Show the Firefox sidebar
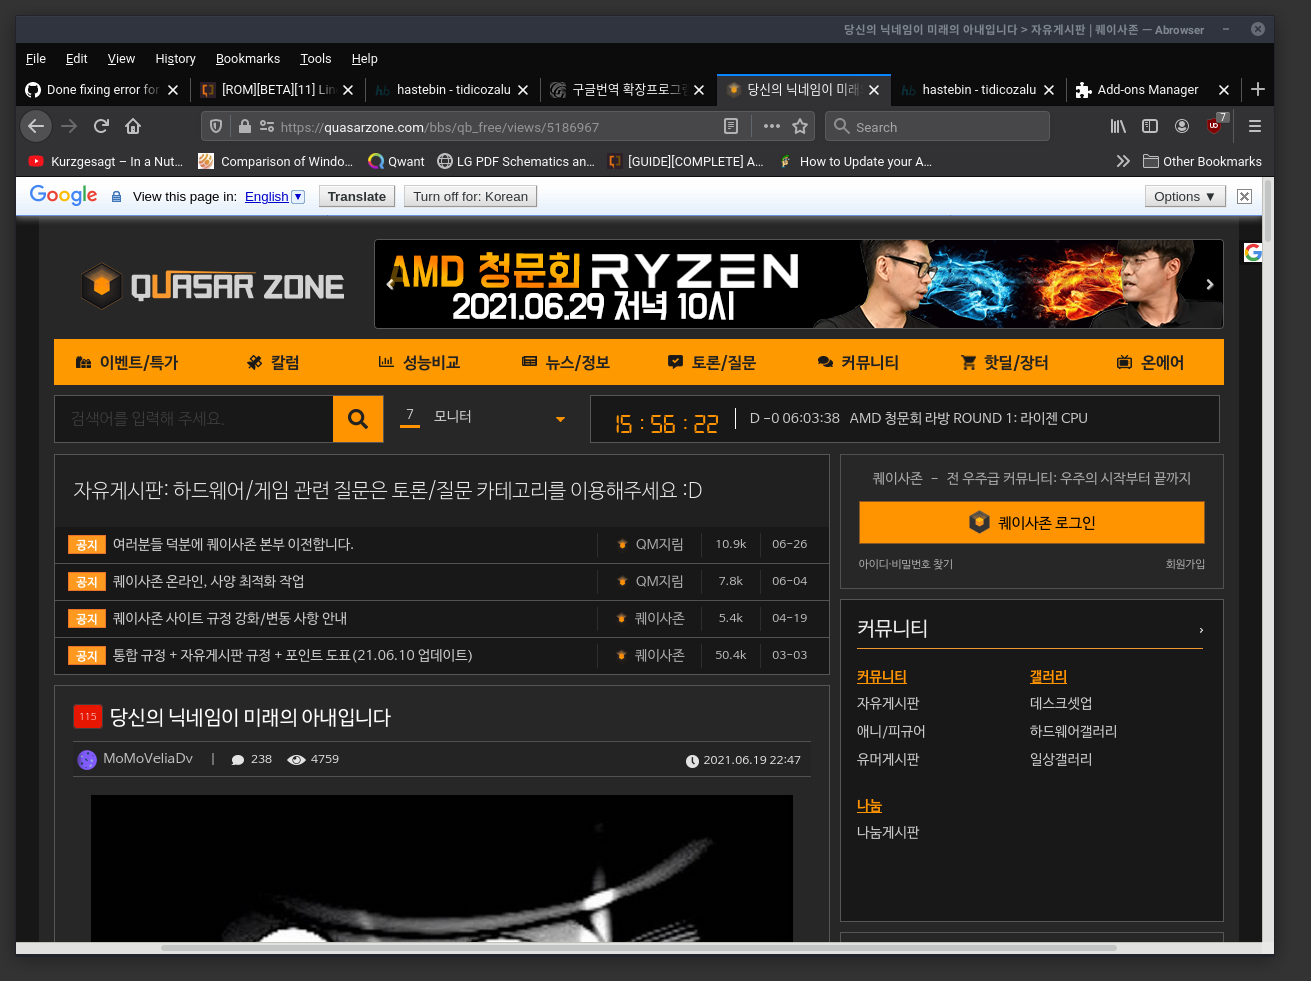Screen dimensions: 1311x981 click(x=1150, y=126)
